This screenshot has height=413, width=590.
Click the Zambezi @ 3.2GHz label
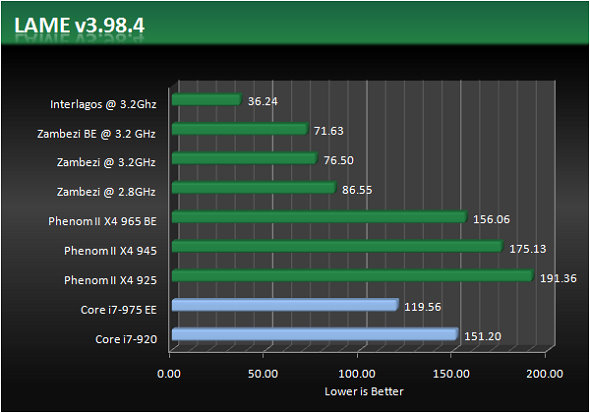[x=106, y=162]
